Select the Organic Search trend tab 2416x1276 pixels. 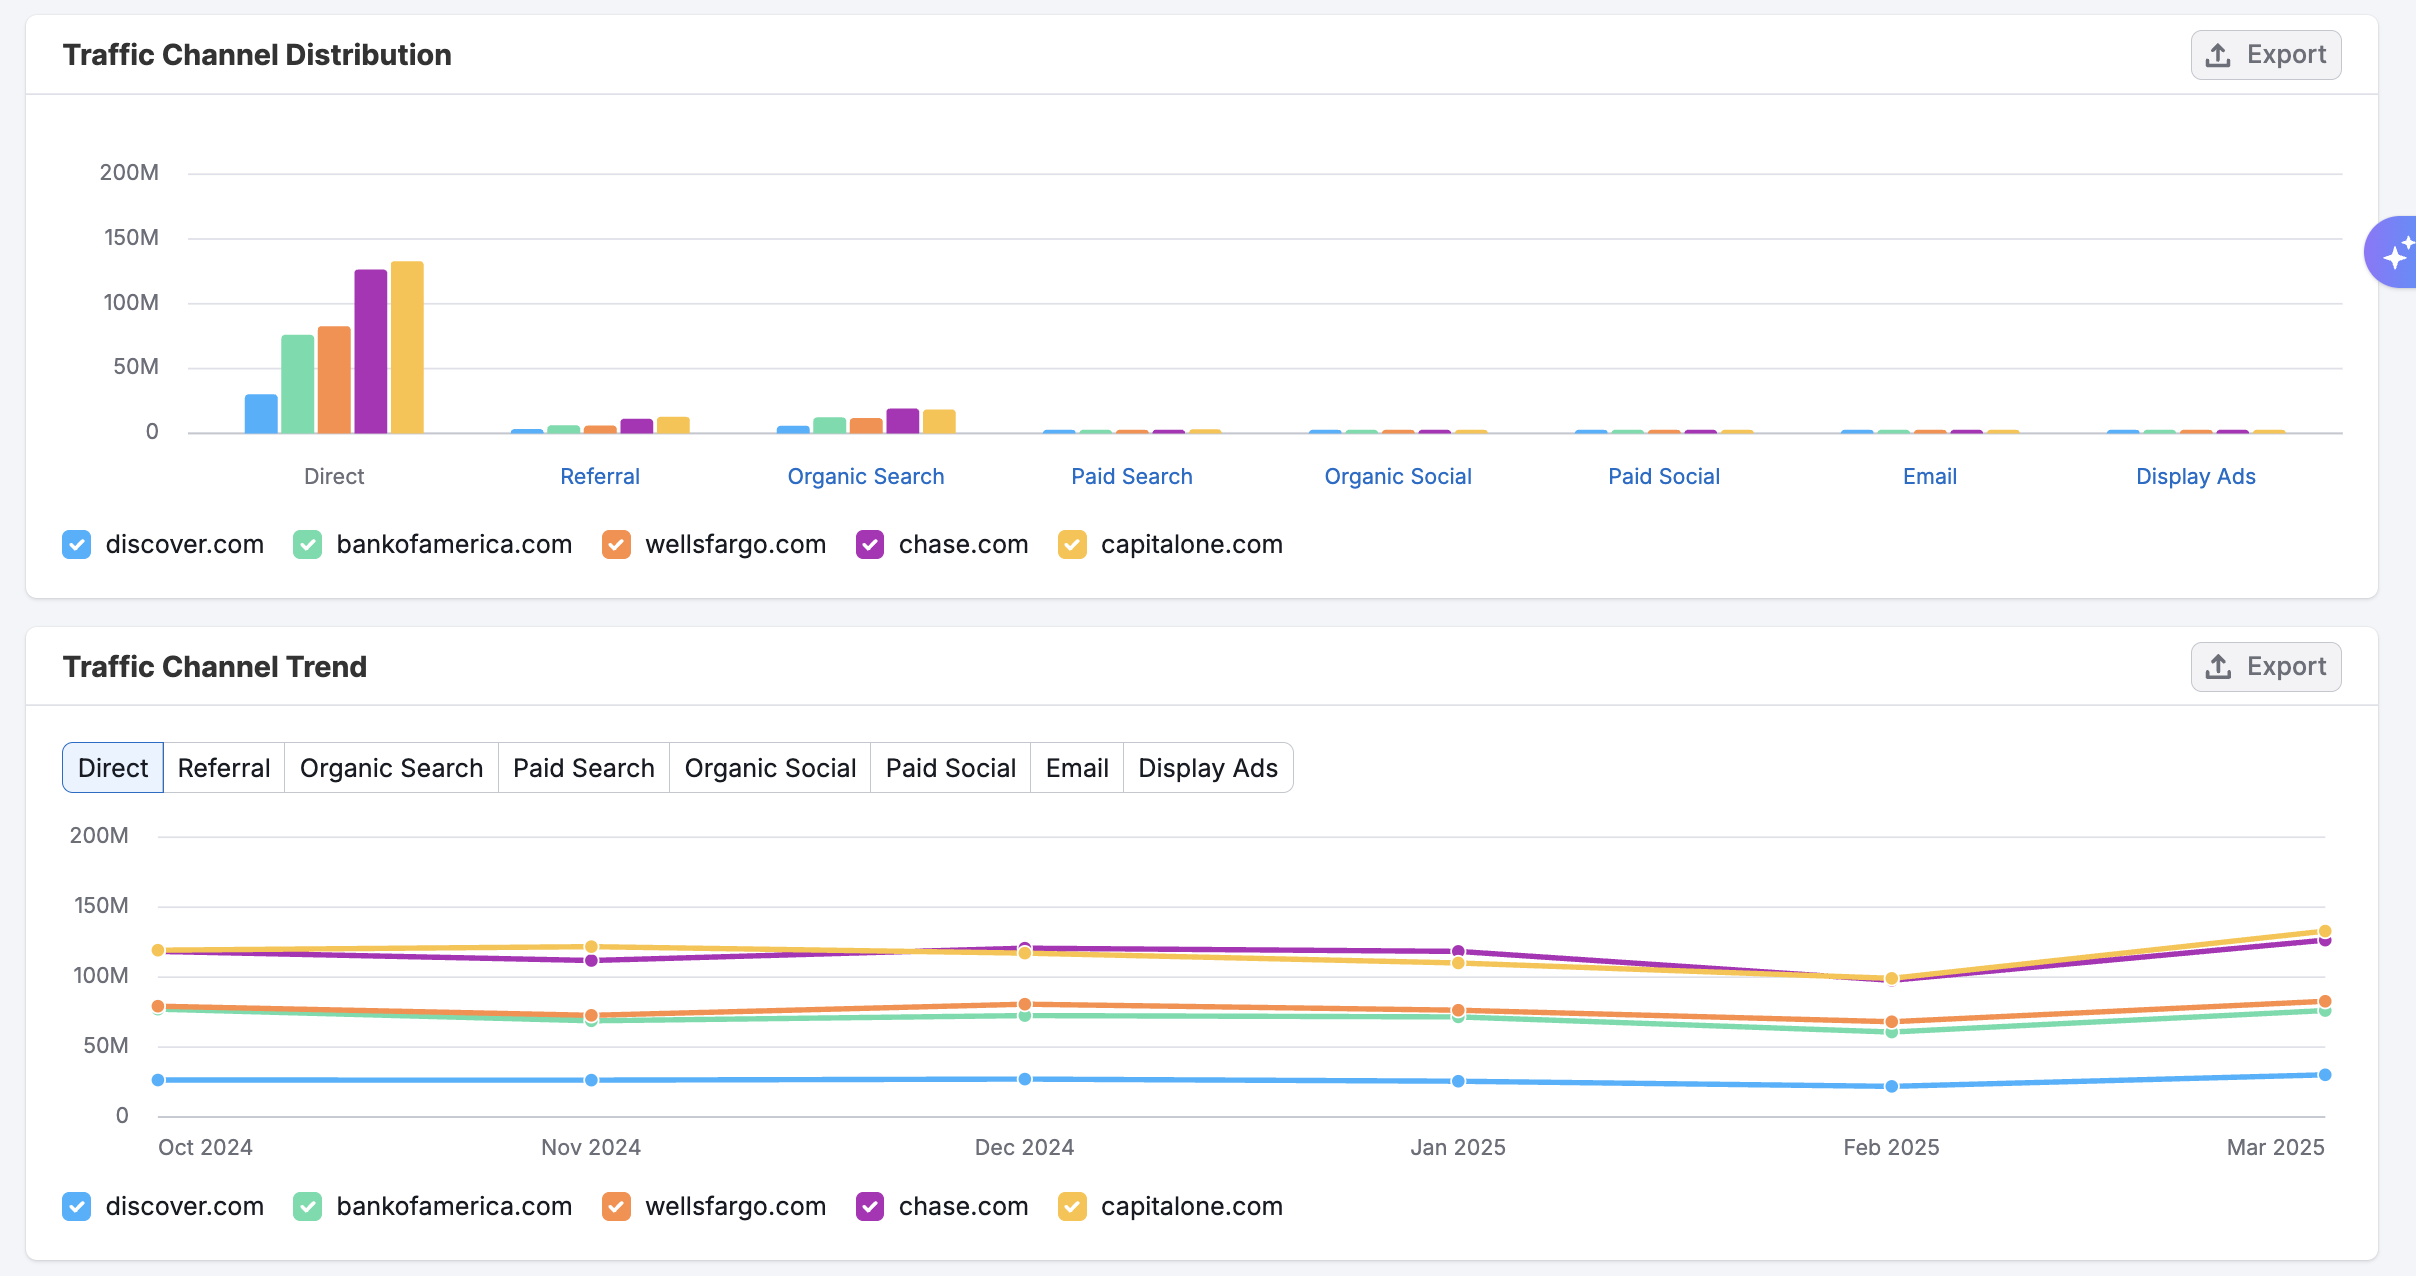[391, 768]
